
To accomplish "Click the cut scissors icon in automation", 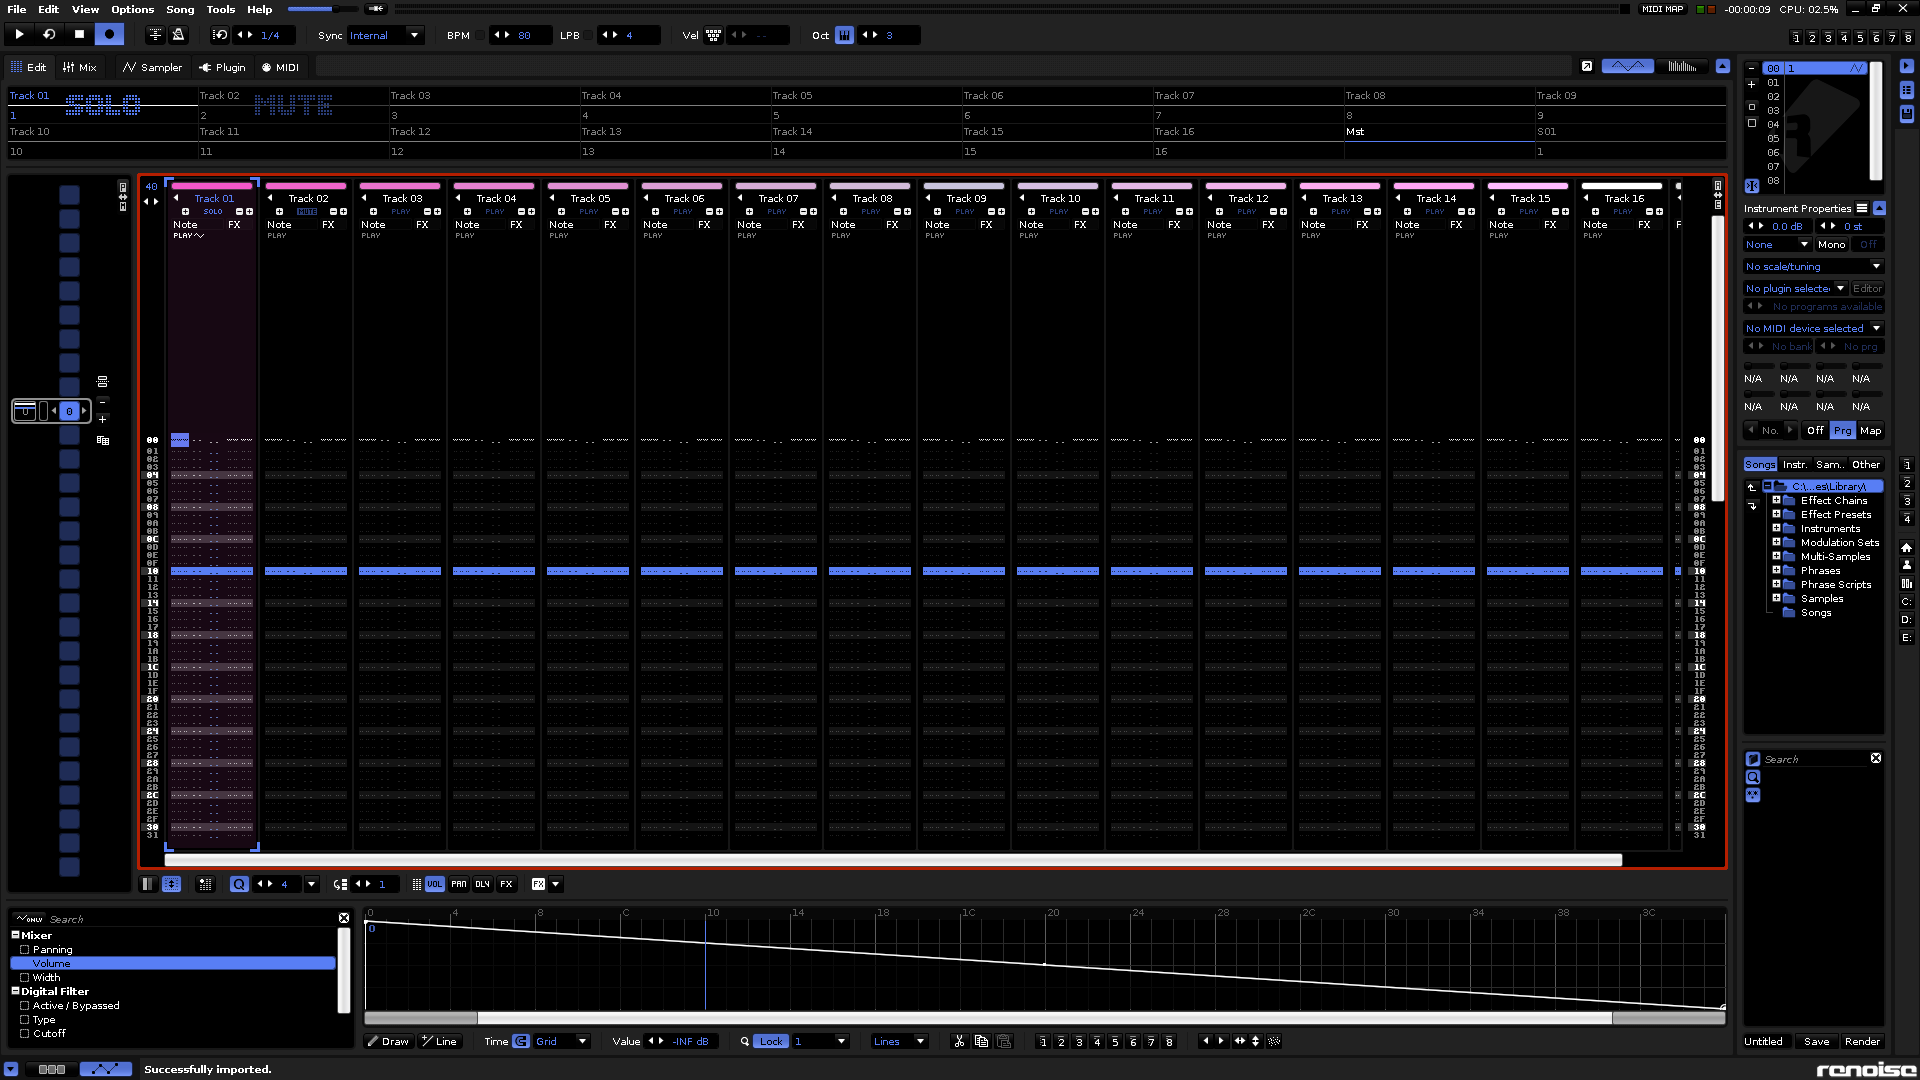I will 959,1042.
